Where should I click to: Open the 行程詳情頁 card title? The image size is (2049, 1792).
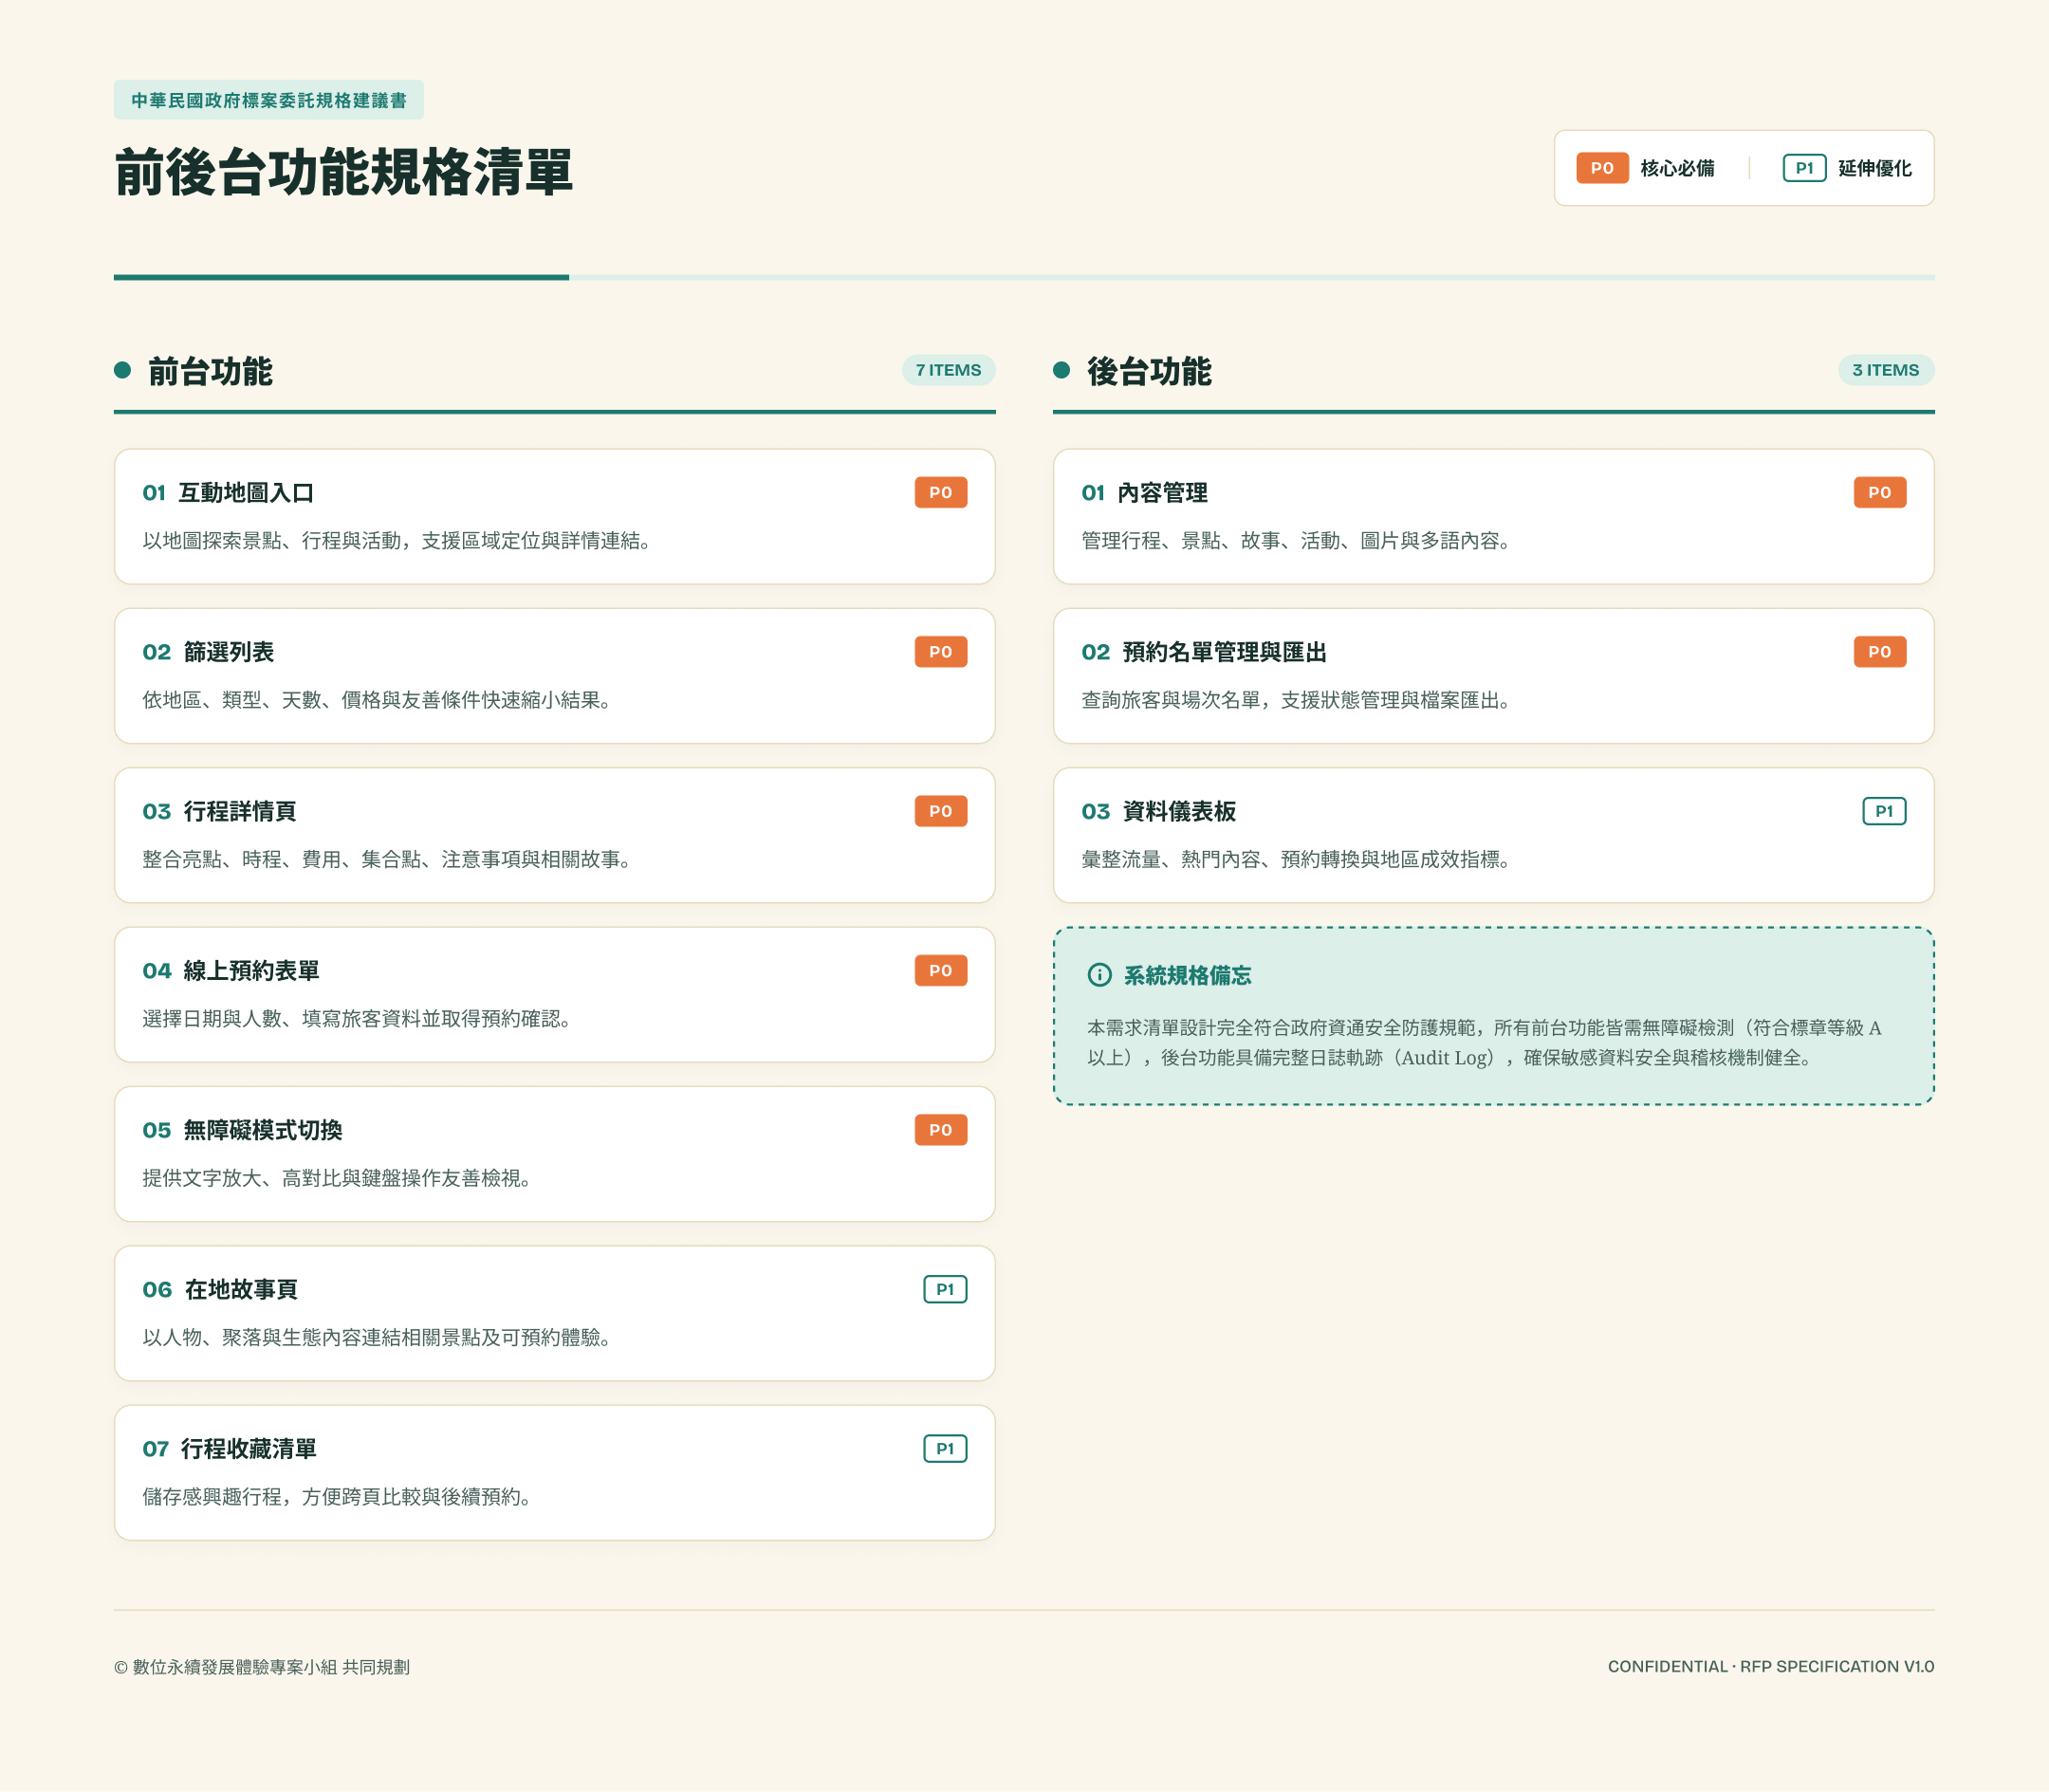pyautogui.click(x=240, y=811)
